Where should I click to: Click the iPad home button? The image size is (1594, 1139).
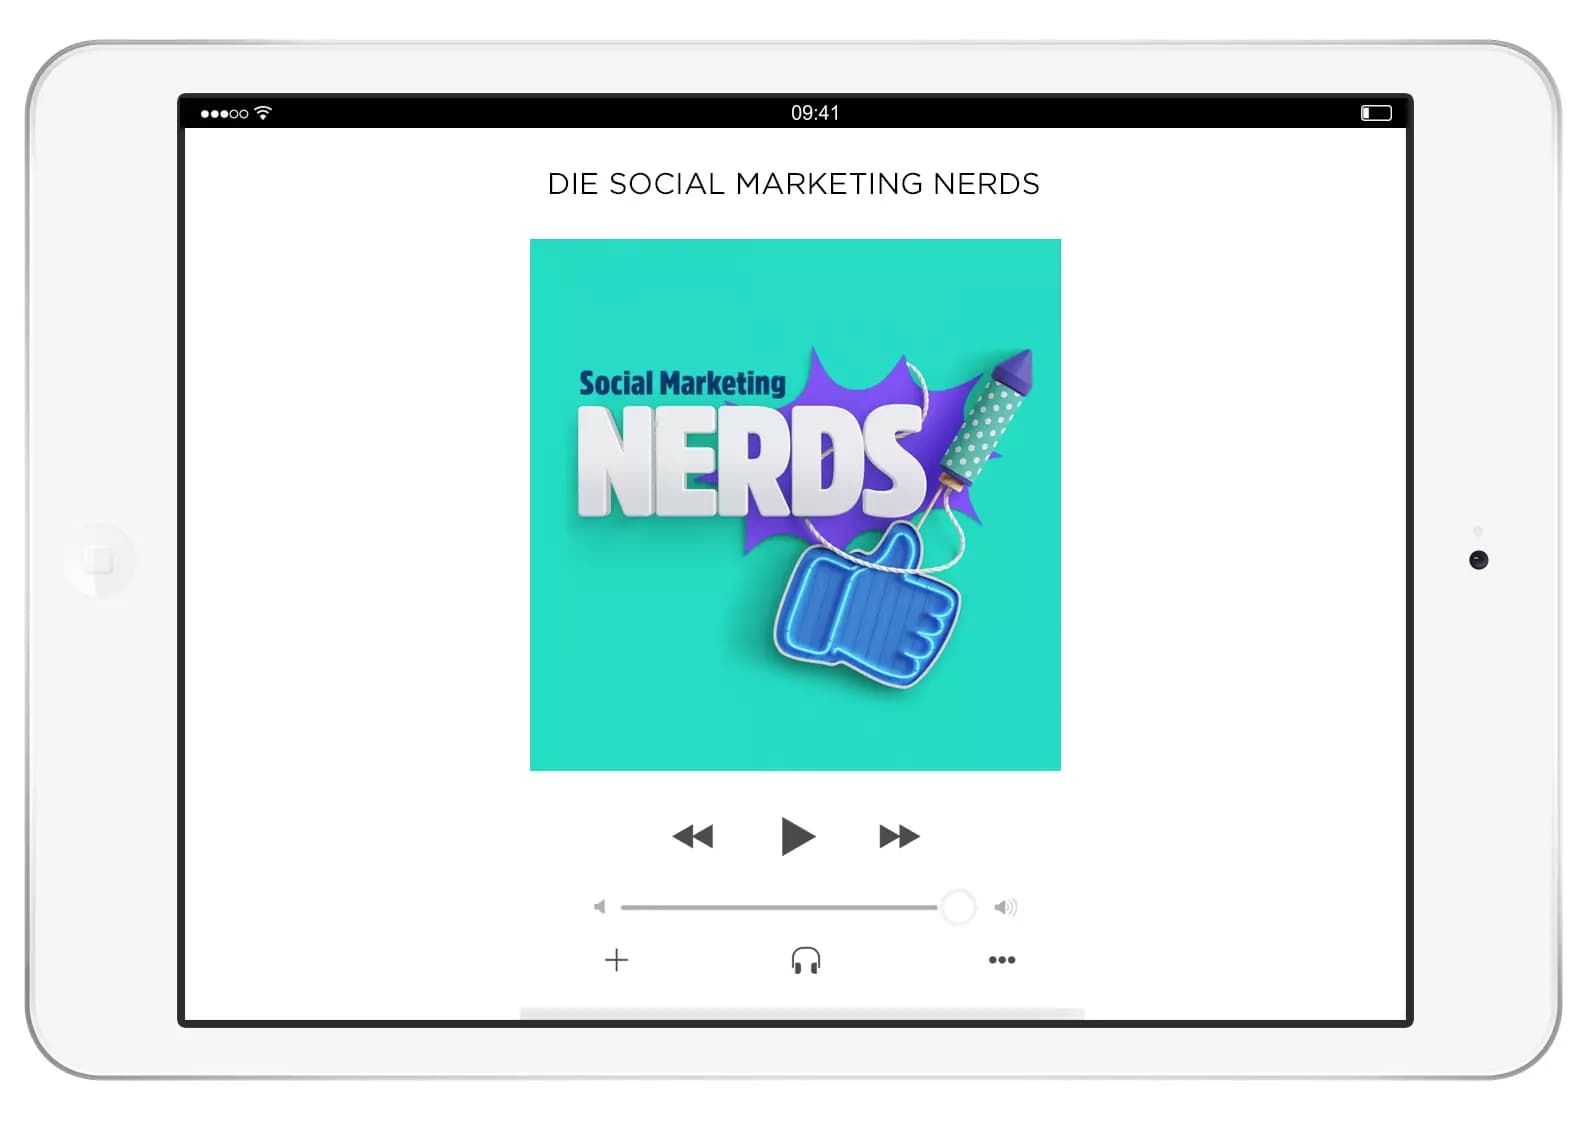[x=99, y=560]
